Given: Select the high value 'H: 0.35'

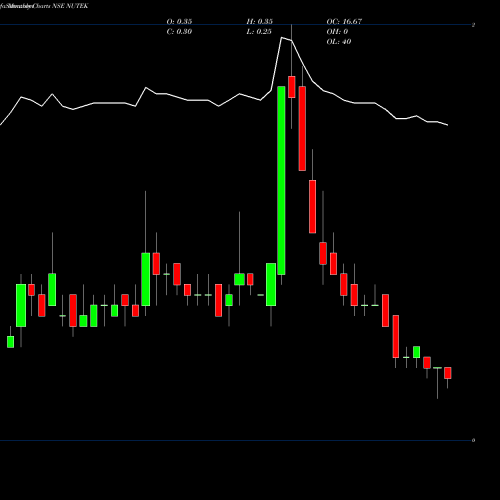Looking at the screenshot, I should (x=260, y=21).
